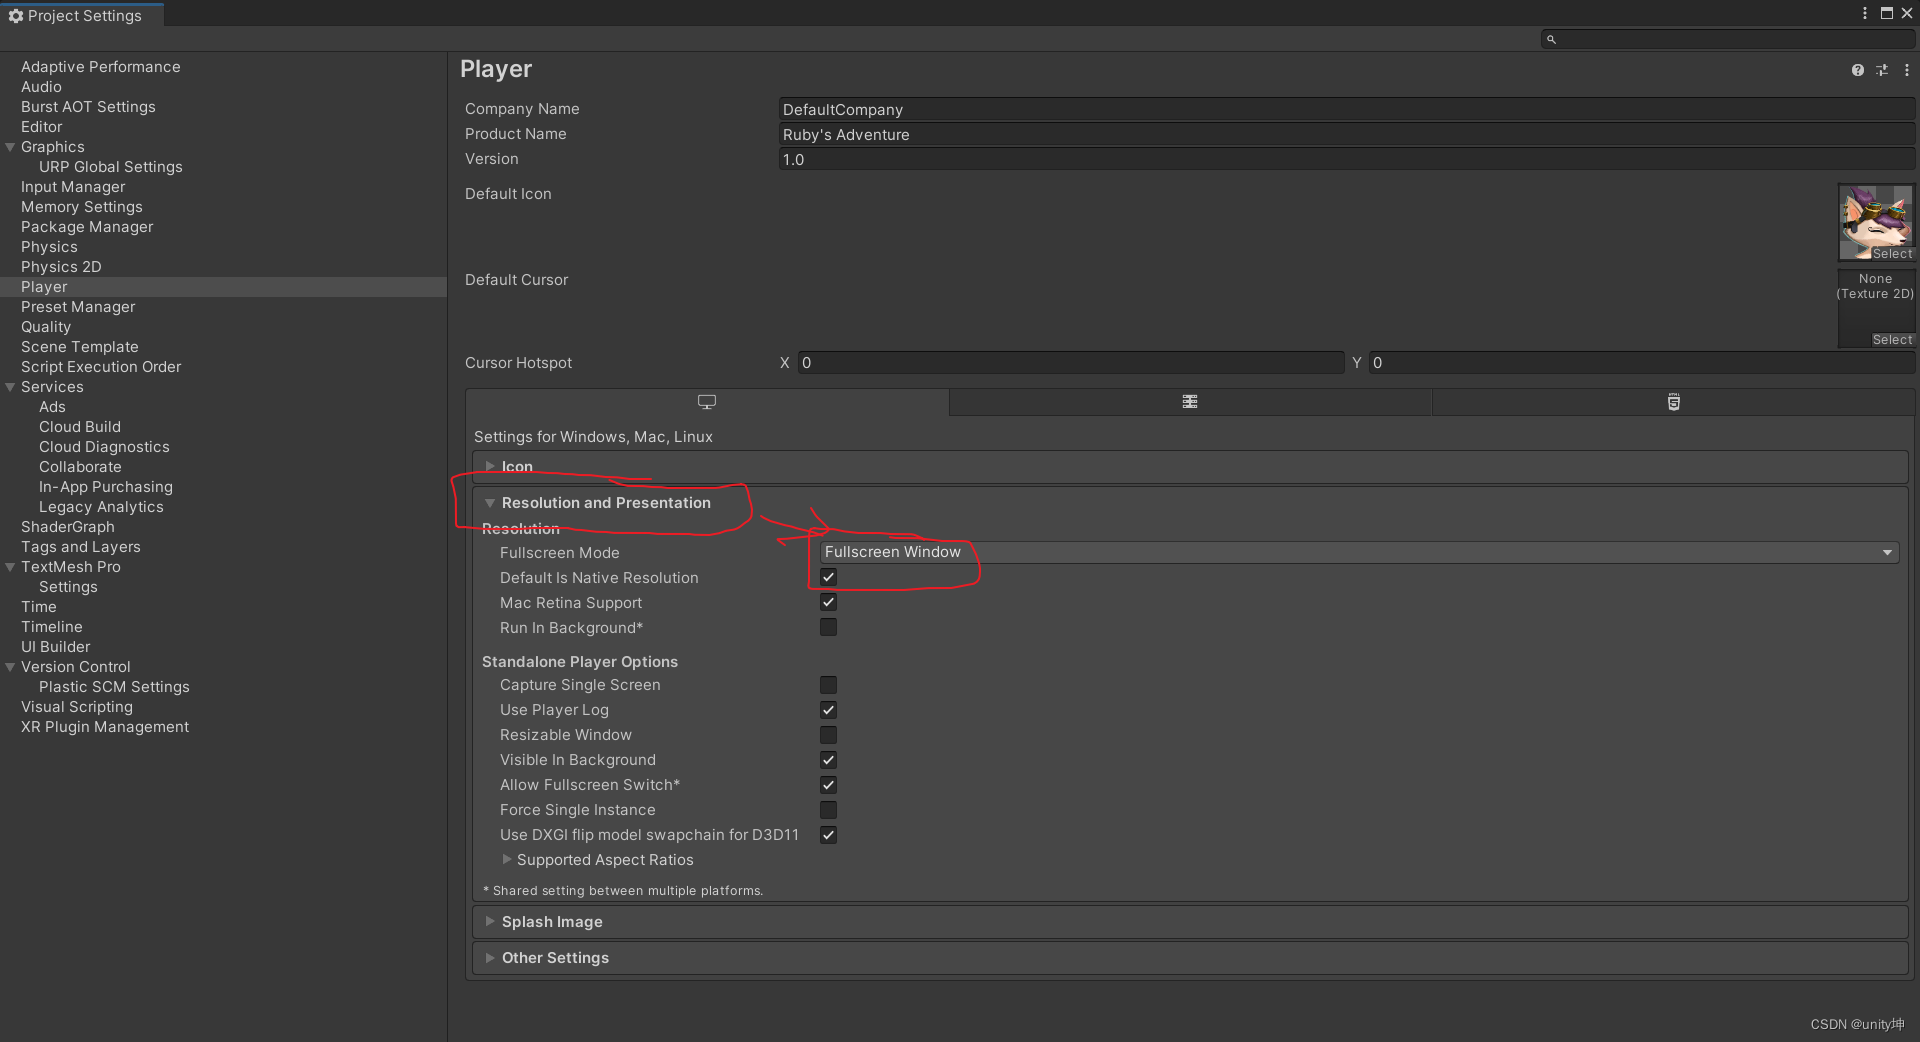
Task: Open the more options kebab menu icon
Action: click(x=1906, y=70)
